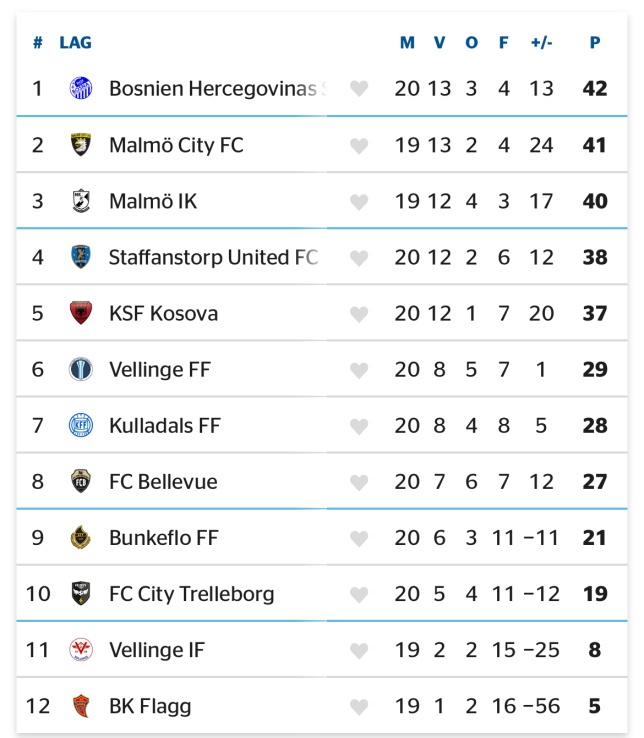This screenshot has height=738, width=644.
Task: Toggle favorite heart for Bunkeflo FF
Action: click(359, 538)
